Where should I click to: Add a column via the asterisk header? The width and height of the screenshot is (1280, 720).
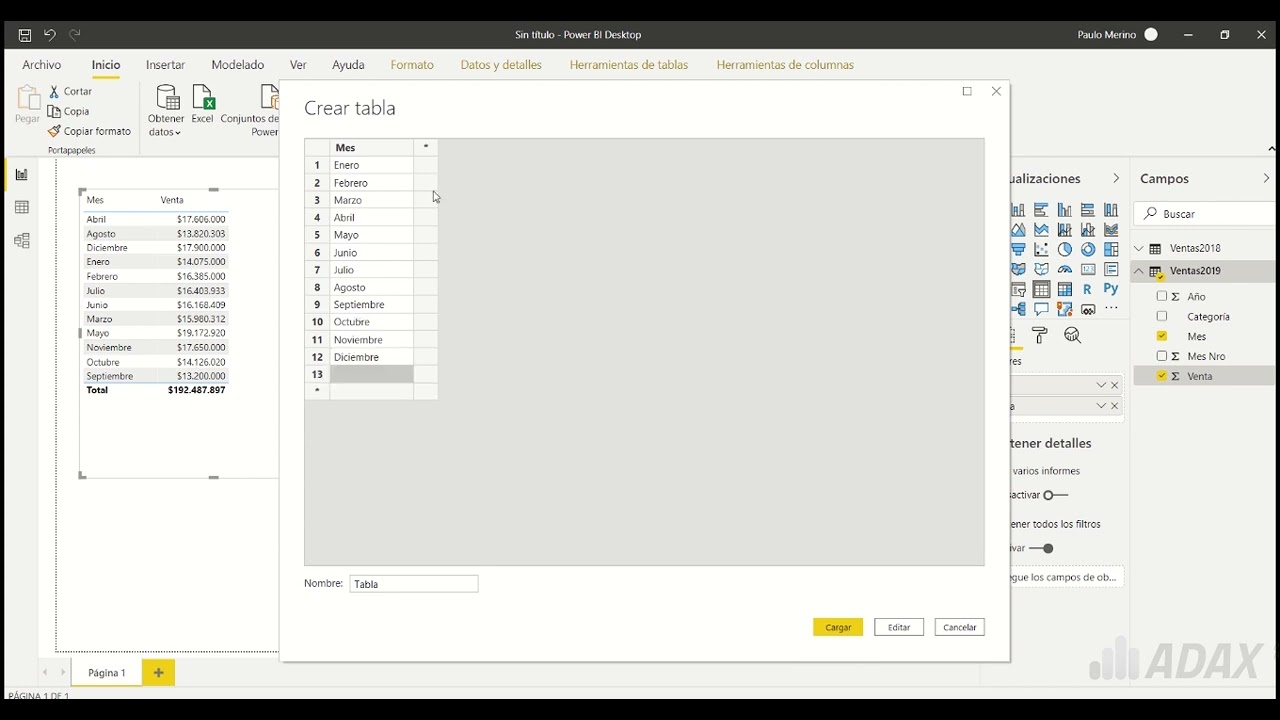pyautogui.click(x=426, y=147)
